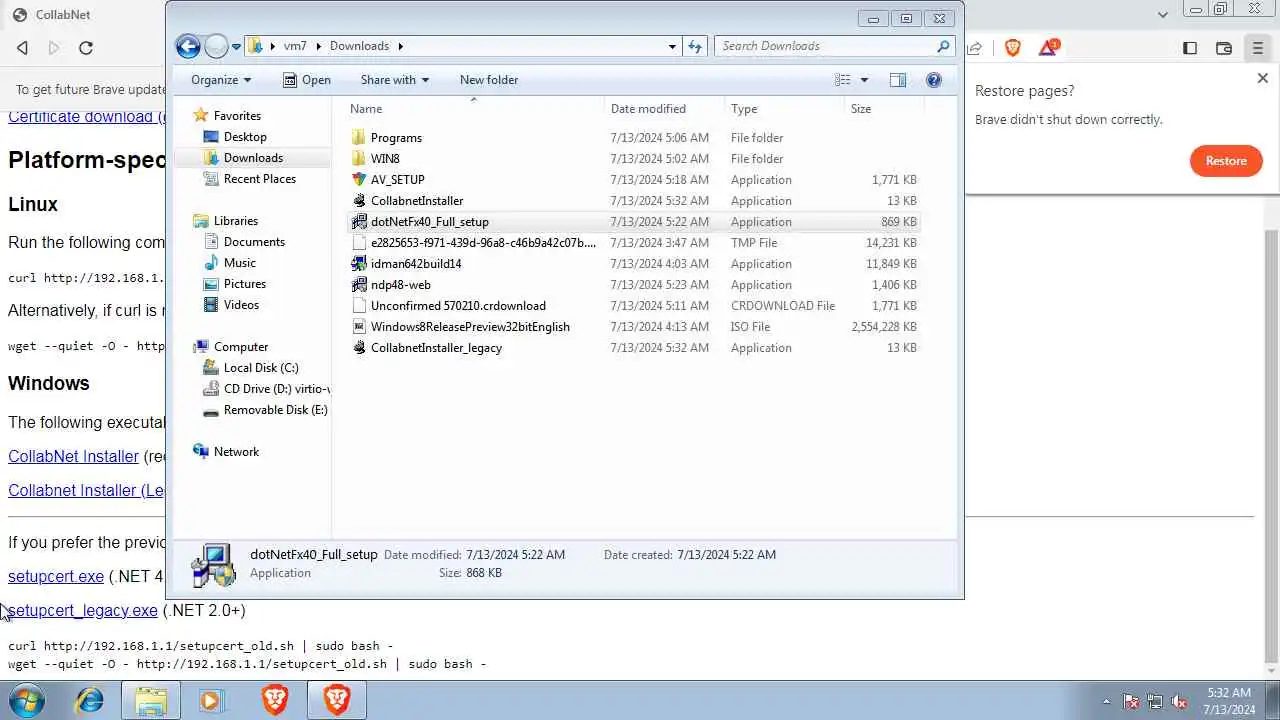Select the idman642build14 application icon
1280x720 pixels.
pyautogui.click(x=359, y=264)
